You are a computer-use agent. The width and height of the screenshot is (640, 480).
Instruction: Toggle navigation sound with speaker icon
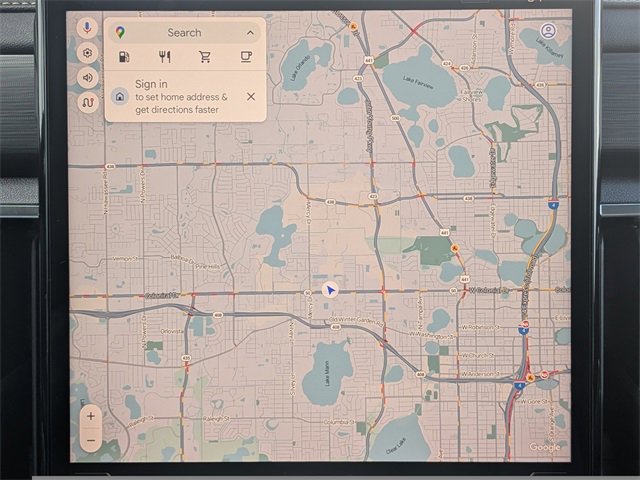click(89, 77)
